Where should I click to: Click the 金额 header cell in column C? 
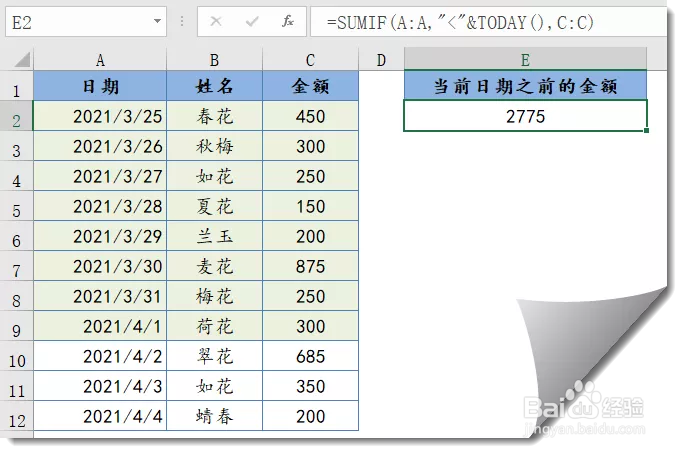tap(310, 86)
